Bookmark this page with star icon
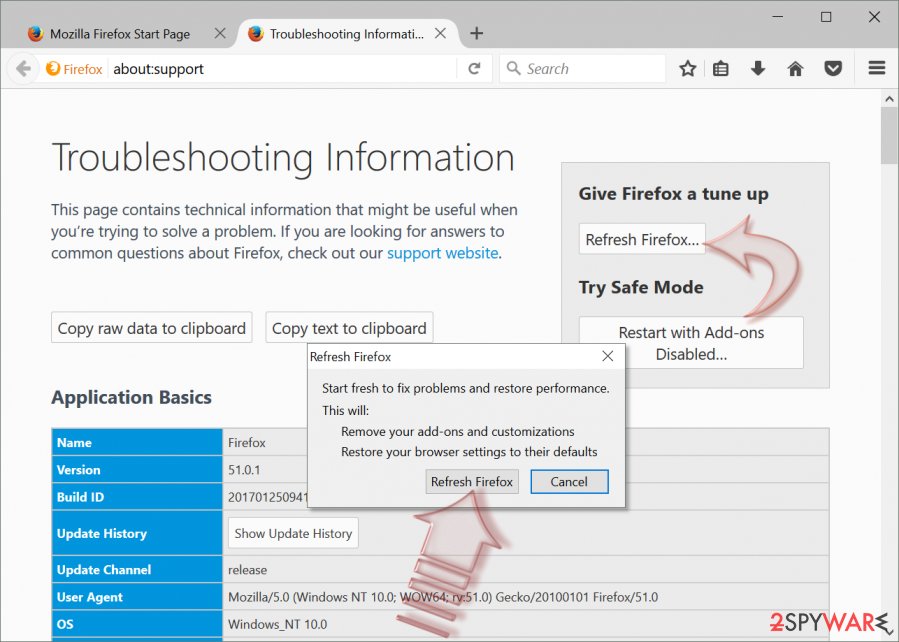This screenshot has height=642, width=899. [x=687, y=69]
